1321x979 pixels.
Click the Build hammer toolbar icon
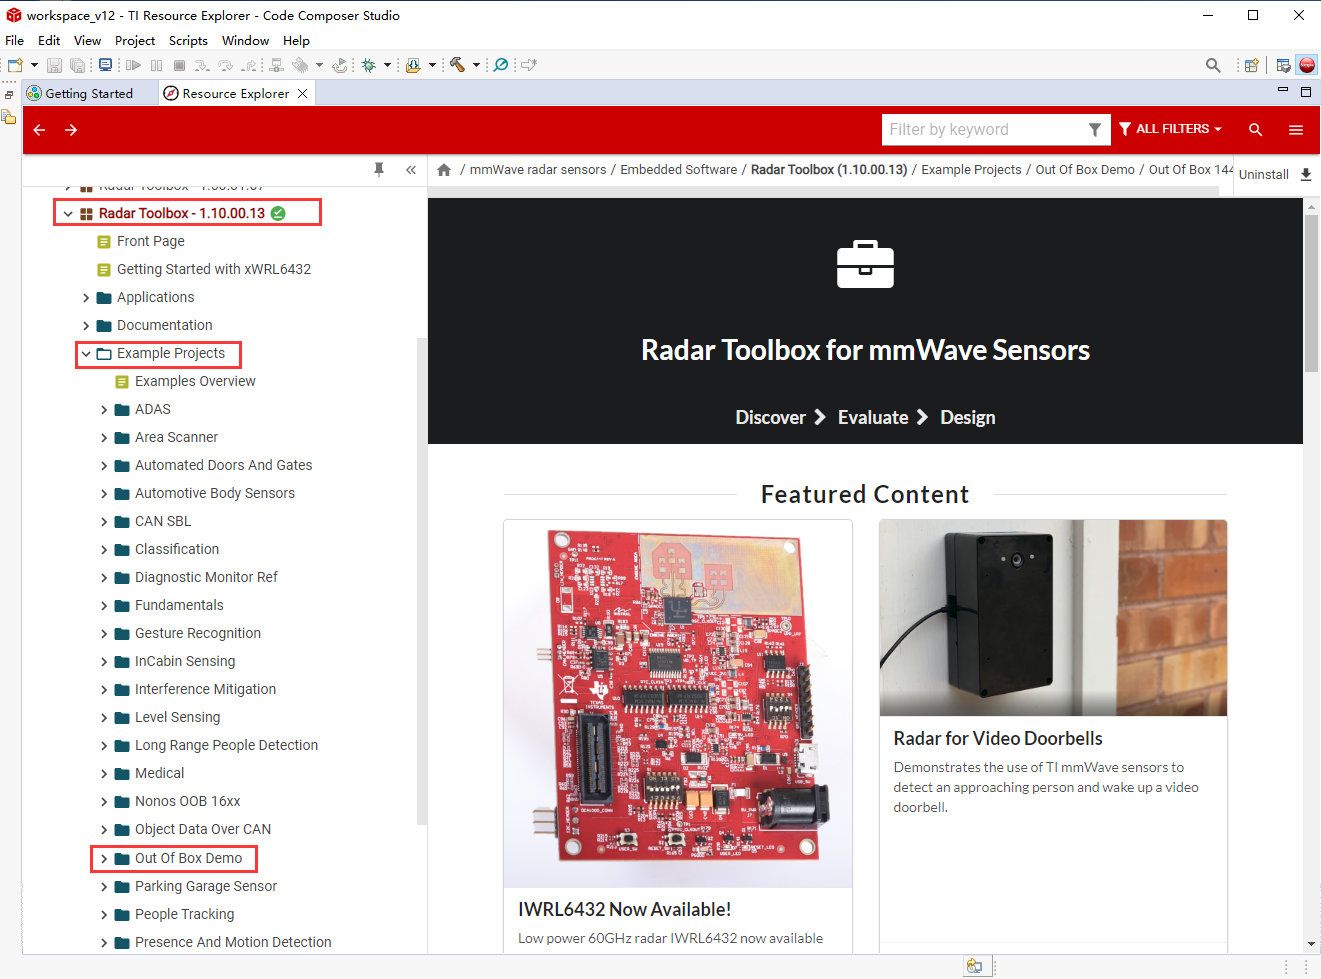(457, 65)
